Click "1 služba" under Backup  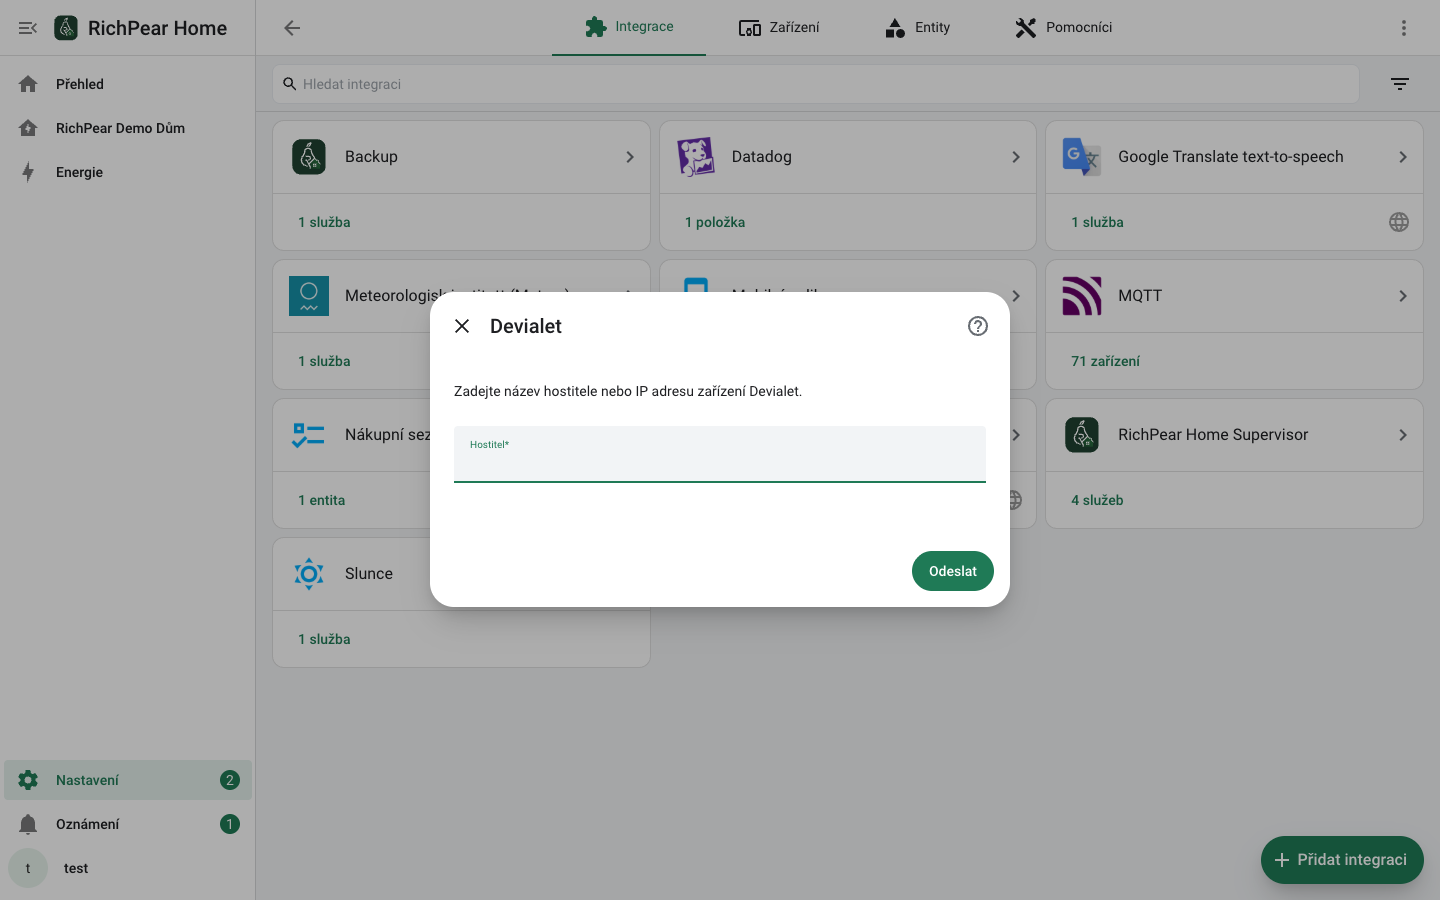pyautogui.click(x=324, y=222)
